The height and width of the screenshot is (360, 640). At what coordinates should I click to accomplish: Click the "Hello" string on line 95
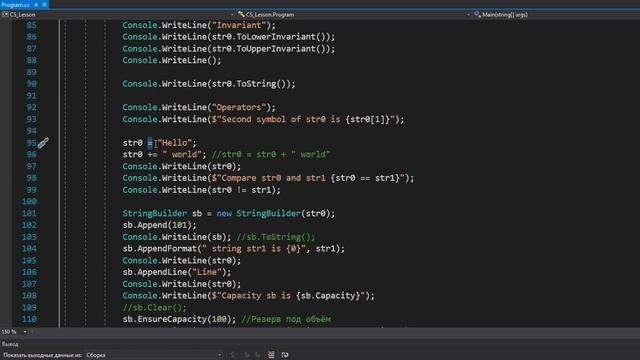tap(174, 143)
